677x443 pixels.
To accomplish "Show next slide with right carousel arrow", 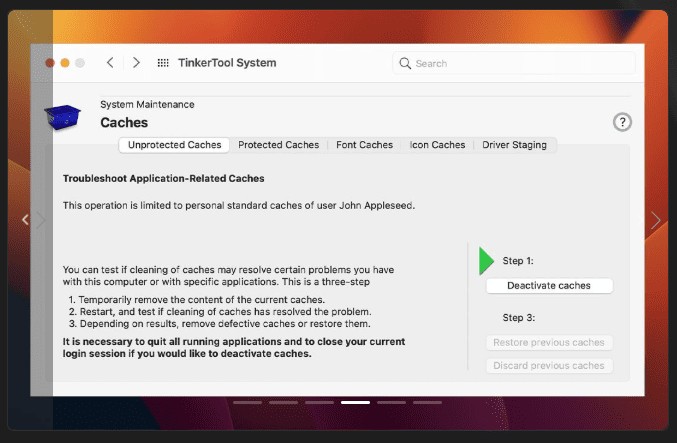I will (655, 220).
